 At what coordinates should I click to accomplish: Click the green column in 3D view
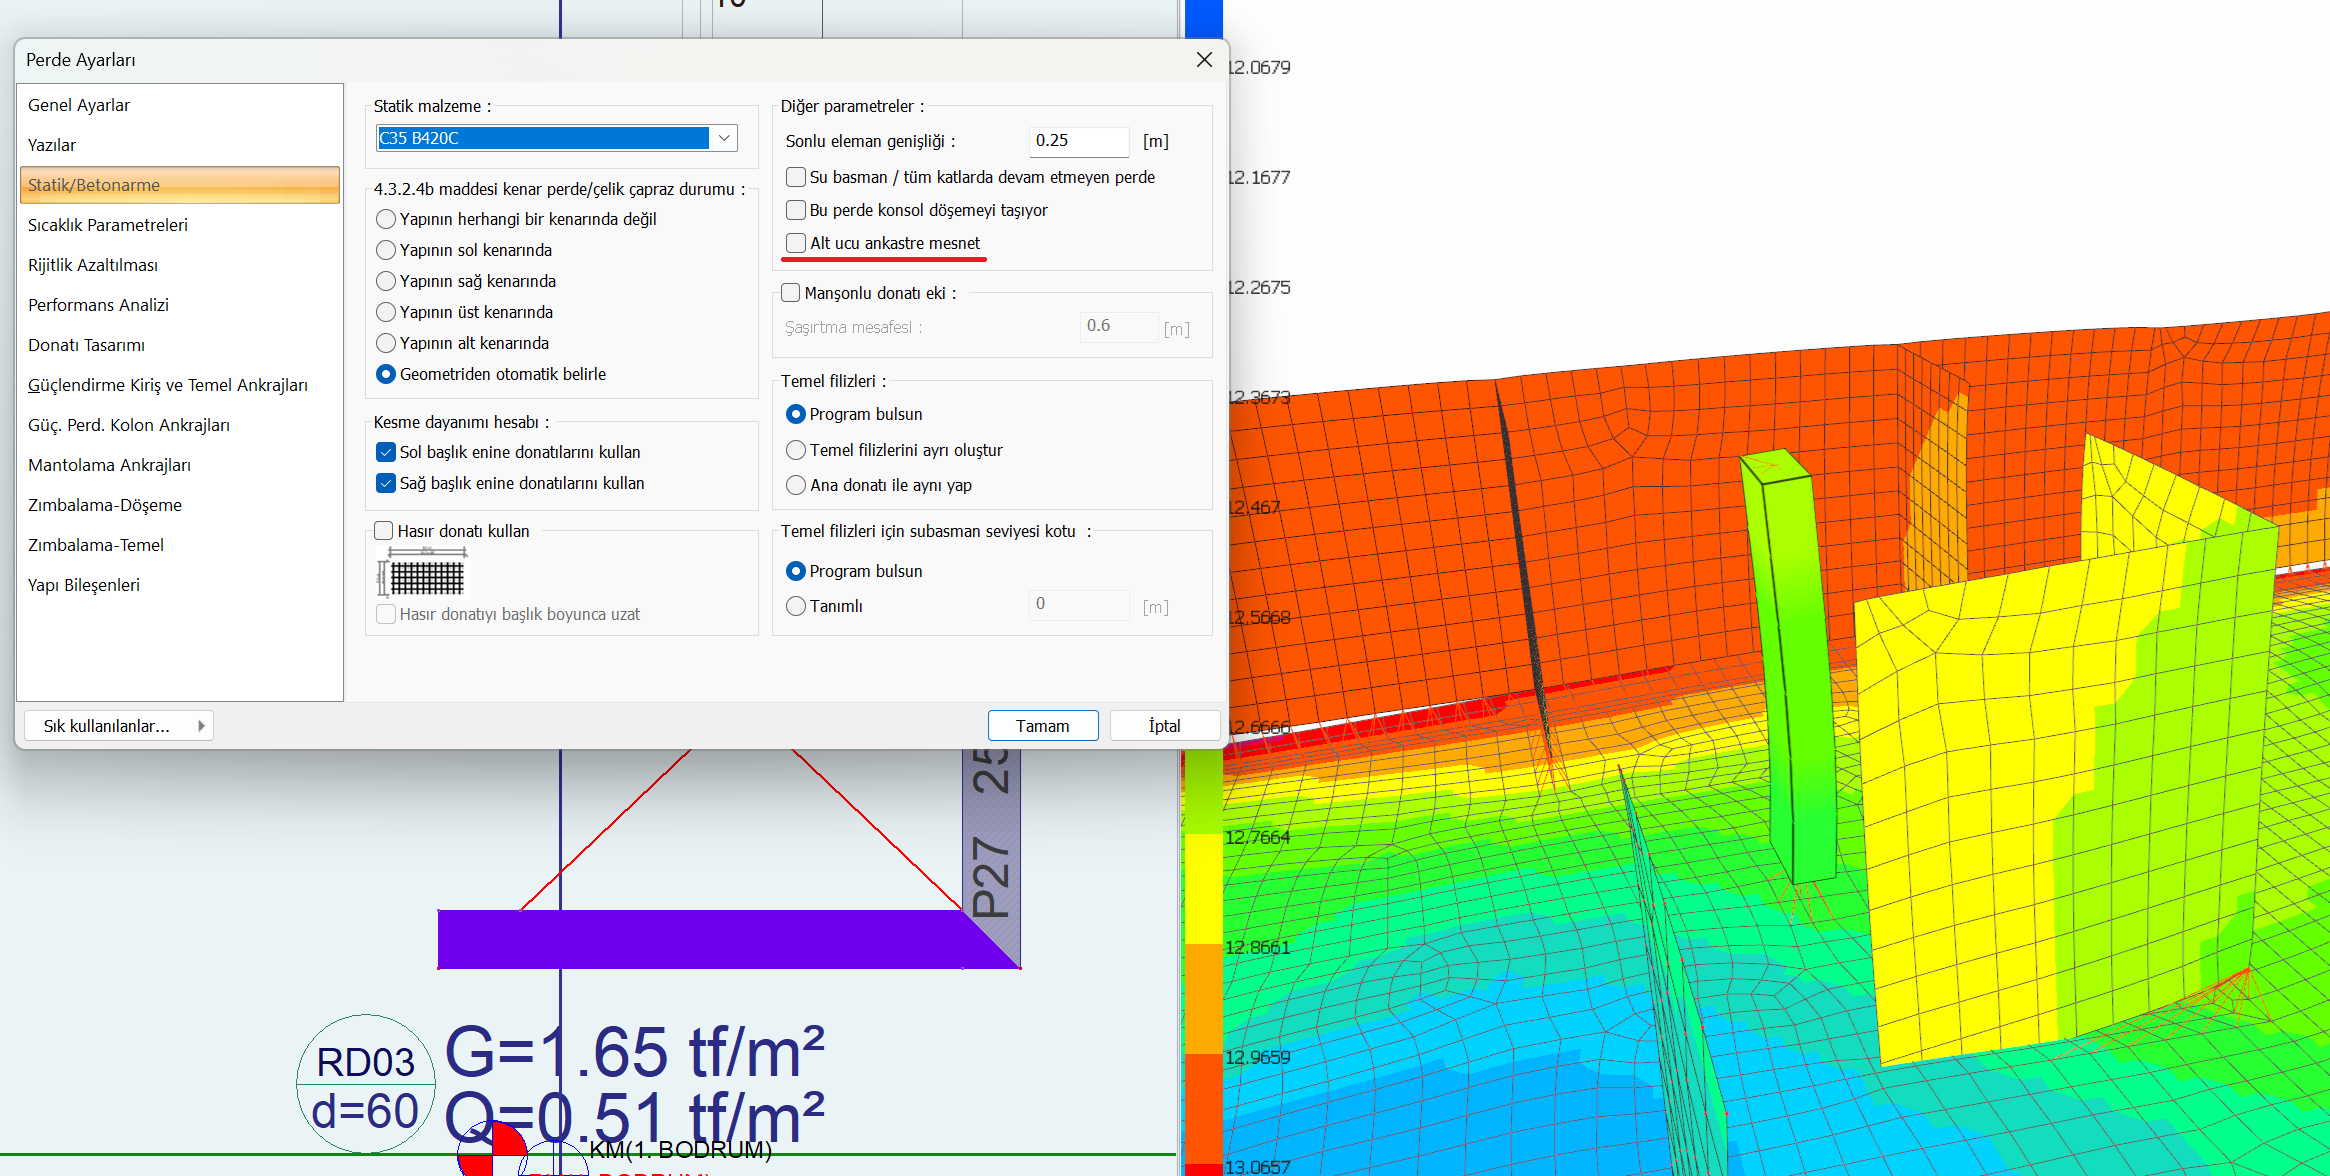[x=1794, y=670]
